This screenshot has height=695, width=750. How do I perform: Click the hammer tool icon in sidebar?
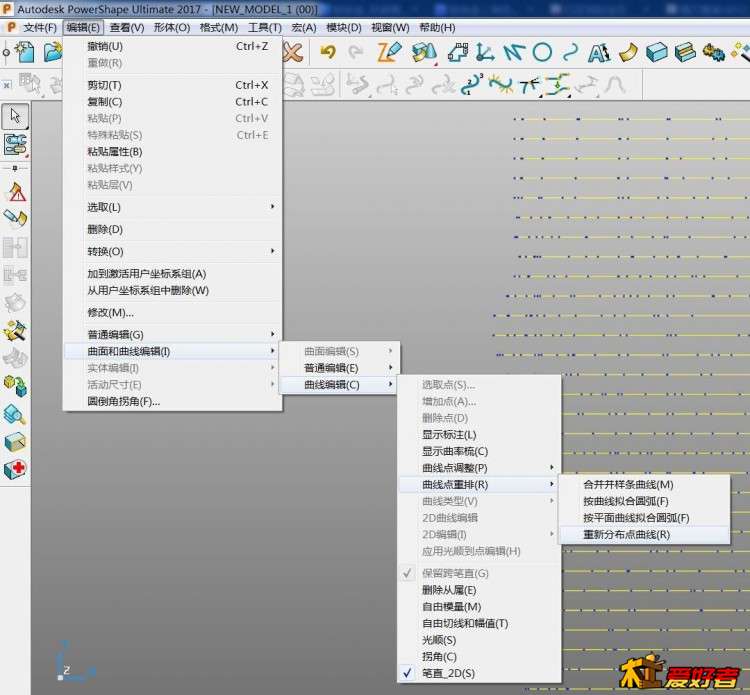pos(15,331)
